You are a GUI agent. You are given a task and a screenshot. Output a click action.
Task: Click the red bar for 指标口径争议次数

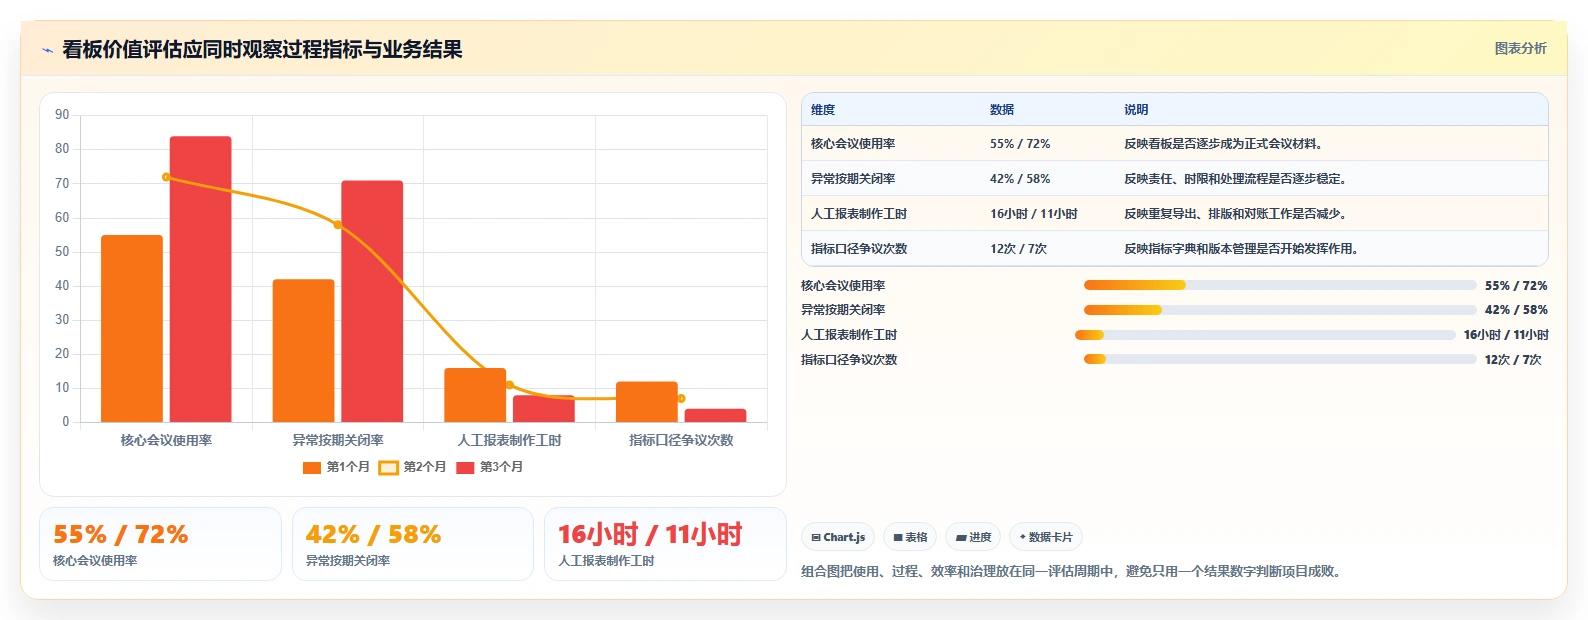(x=715, y=415)
